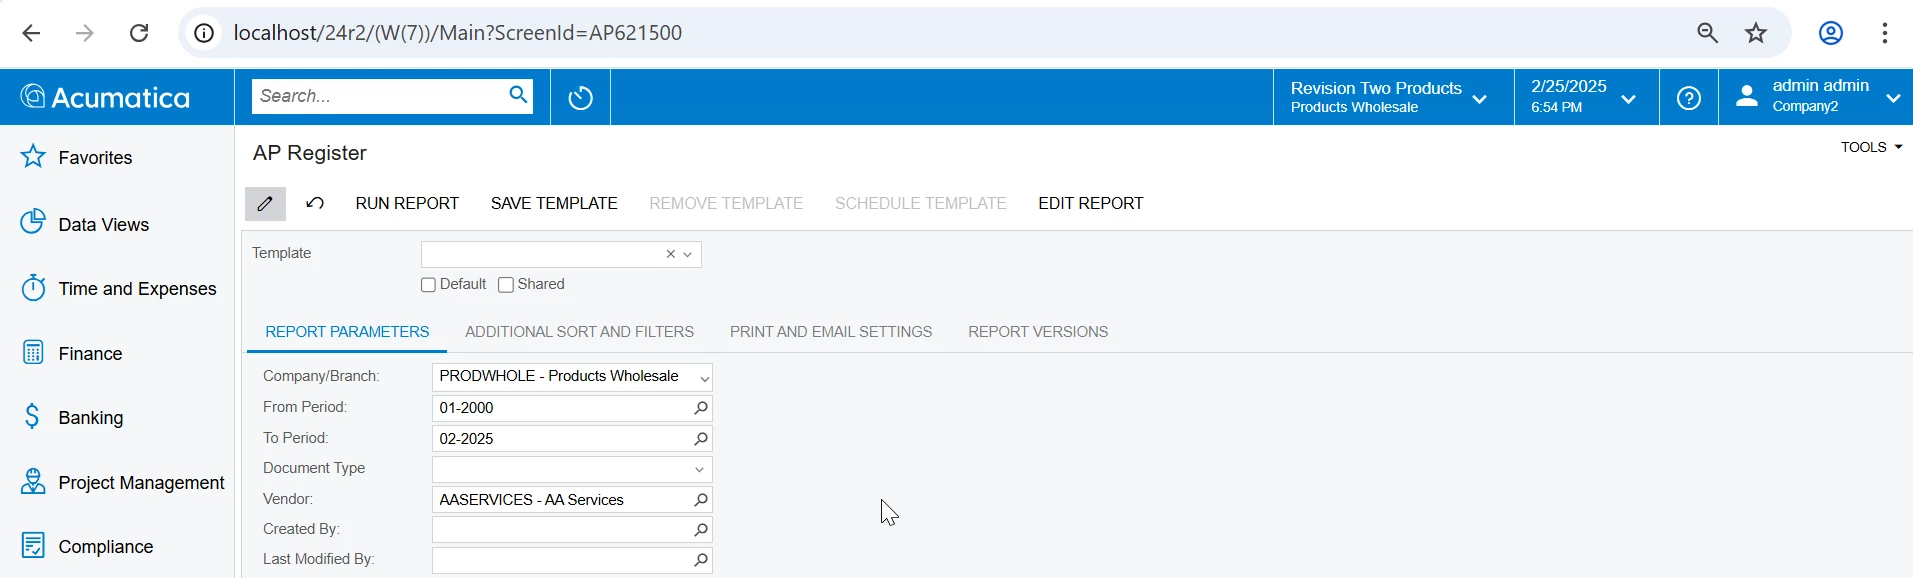Click the search magnifier icon
Viewport: 1913px width, 578px height.
518,95
